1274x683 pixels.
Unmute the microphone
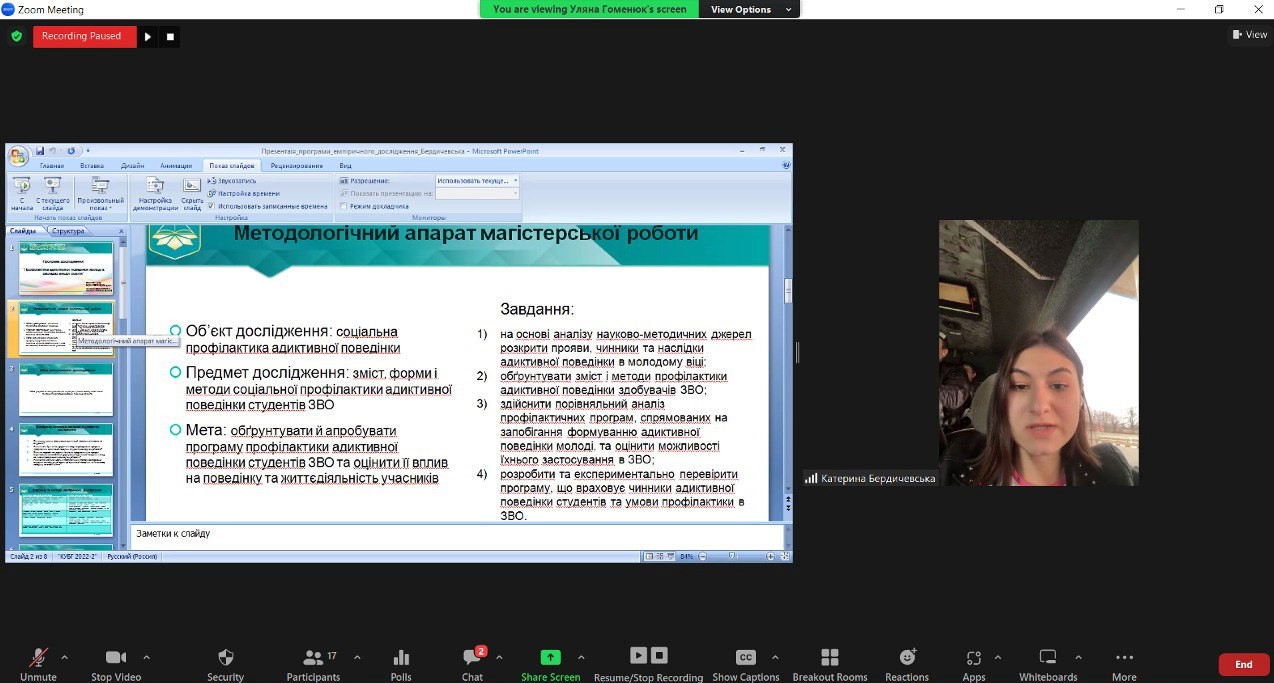(38, 657)
